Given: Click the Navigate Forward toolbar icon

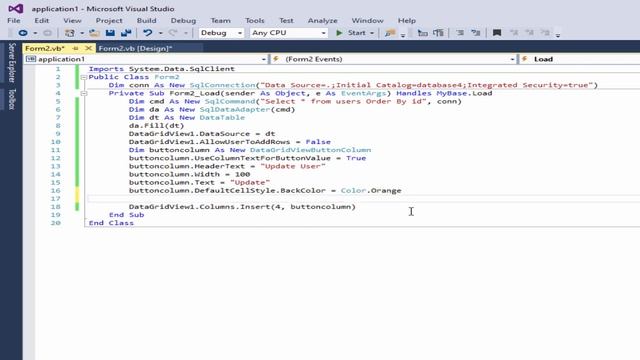Looking at the screenshot, I should 47,33.
